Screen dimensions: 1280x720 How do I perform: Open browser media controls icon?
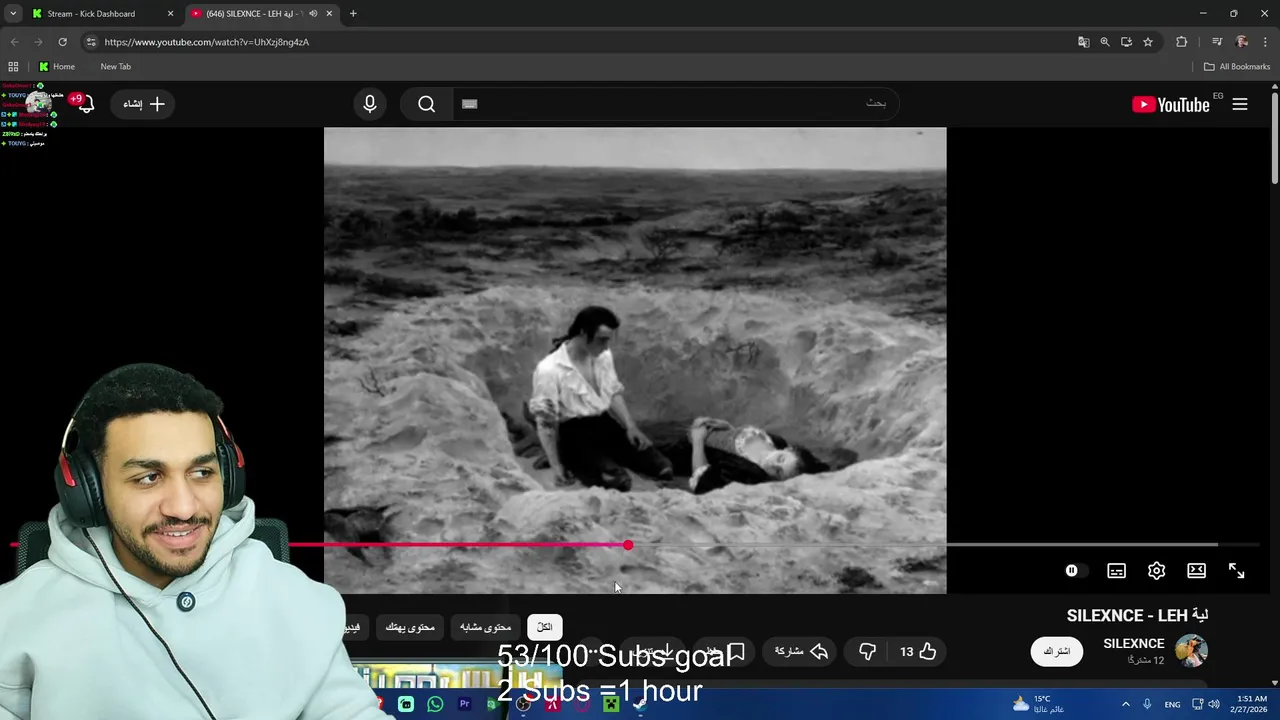point(1217,42)
